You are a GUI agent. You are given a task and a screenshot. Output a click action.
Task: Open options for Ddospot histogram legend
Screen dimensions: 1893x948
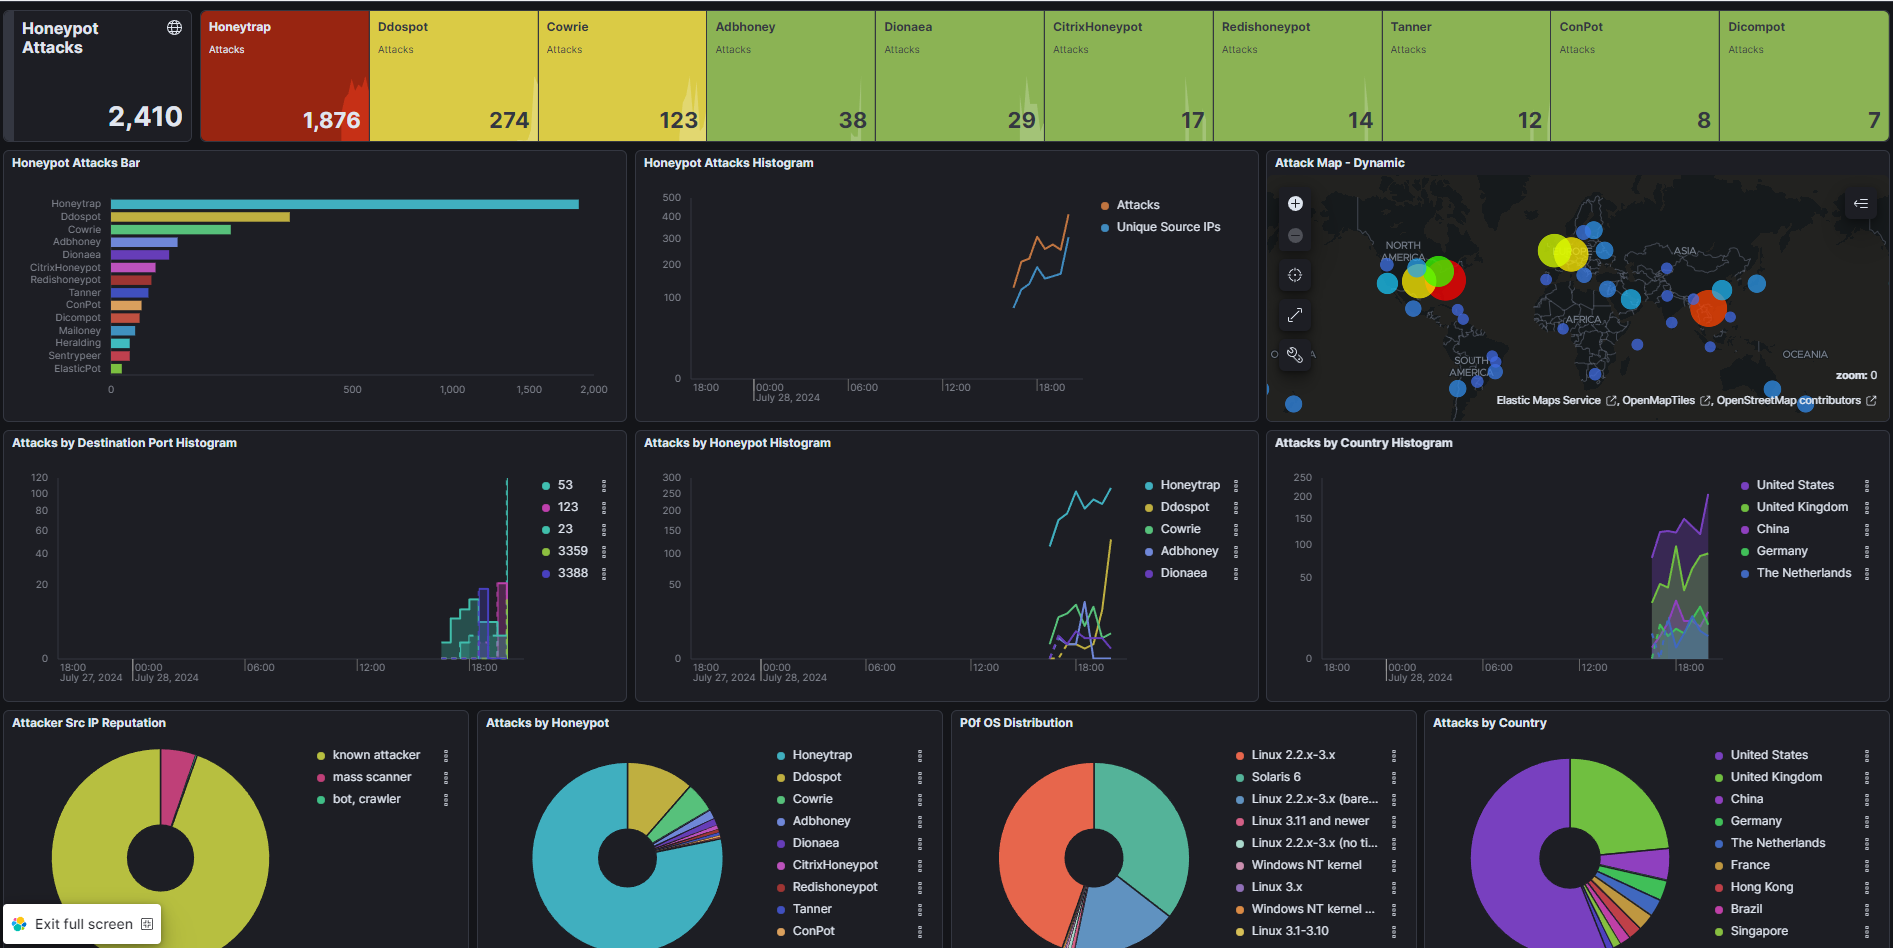tap(1236, 507)
